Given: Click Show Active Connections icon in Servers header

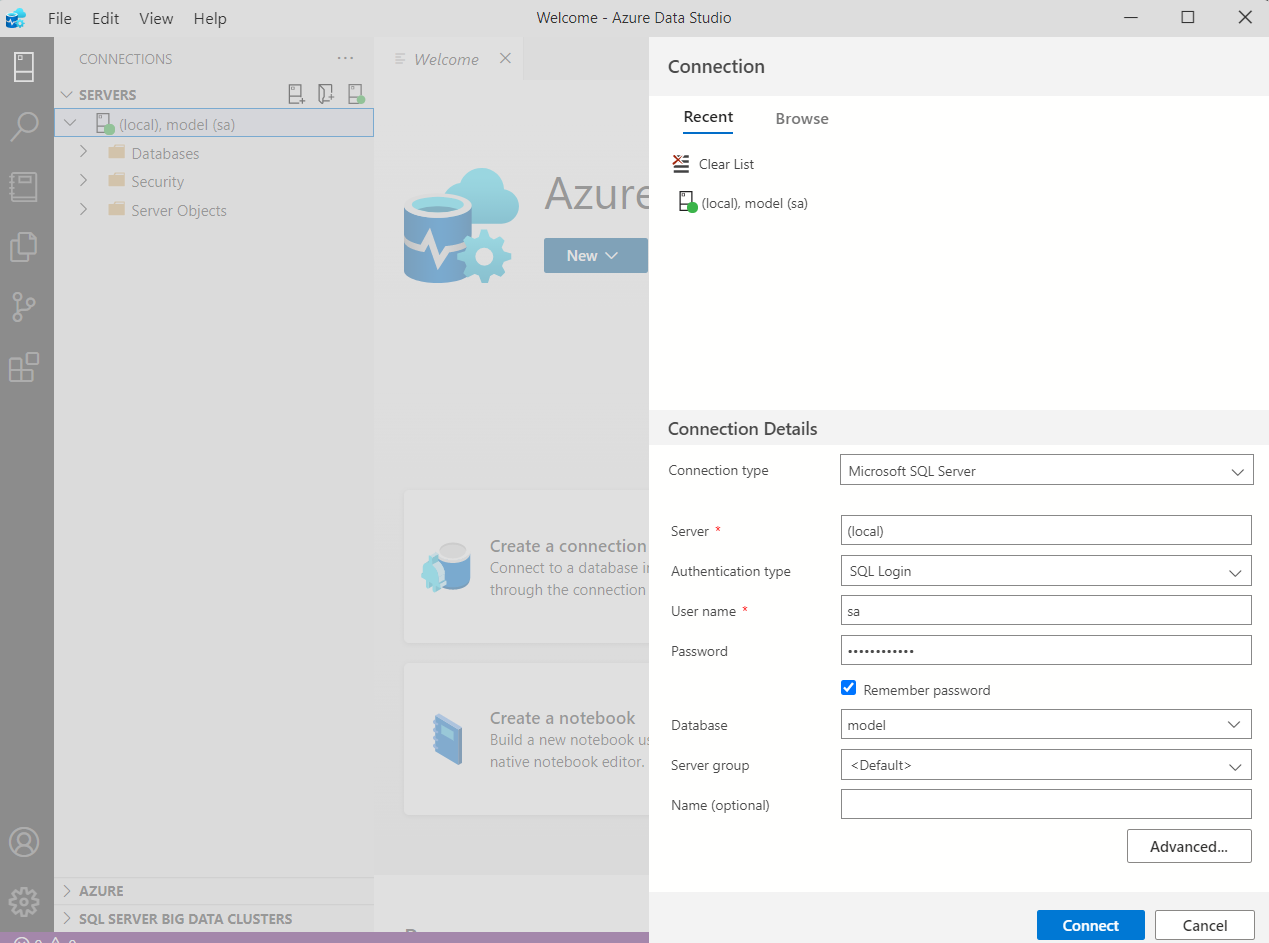Looking at the screenshot, I should click(356, 94).
